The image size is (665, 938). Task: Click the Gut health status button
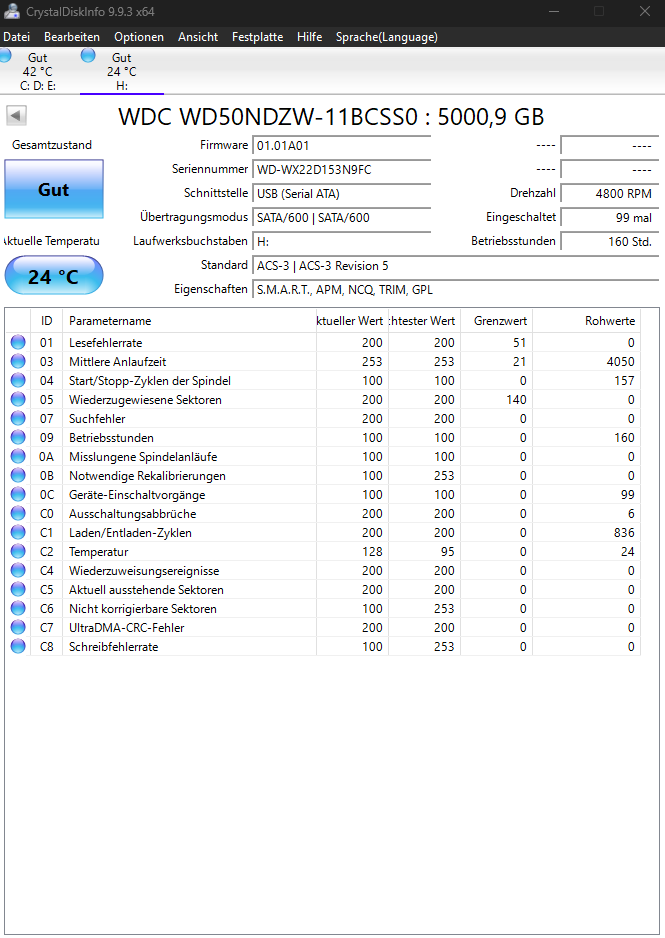pyautogui.click(x=54, y=189)
